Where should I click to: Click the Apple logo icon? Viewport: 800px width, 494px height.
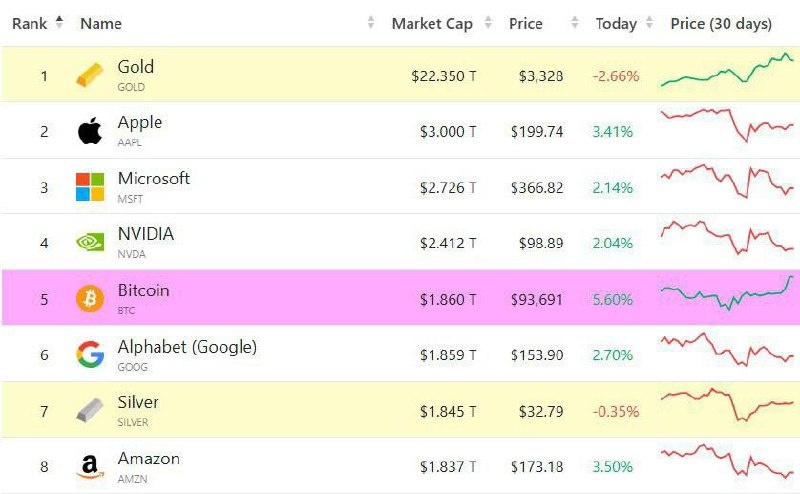(x=89, y=131)
